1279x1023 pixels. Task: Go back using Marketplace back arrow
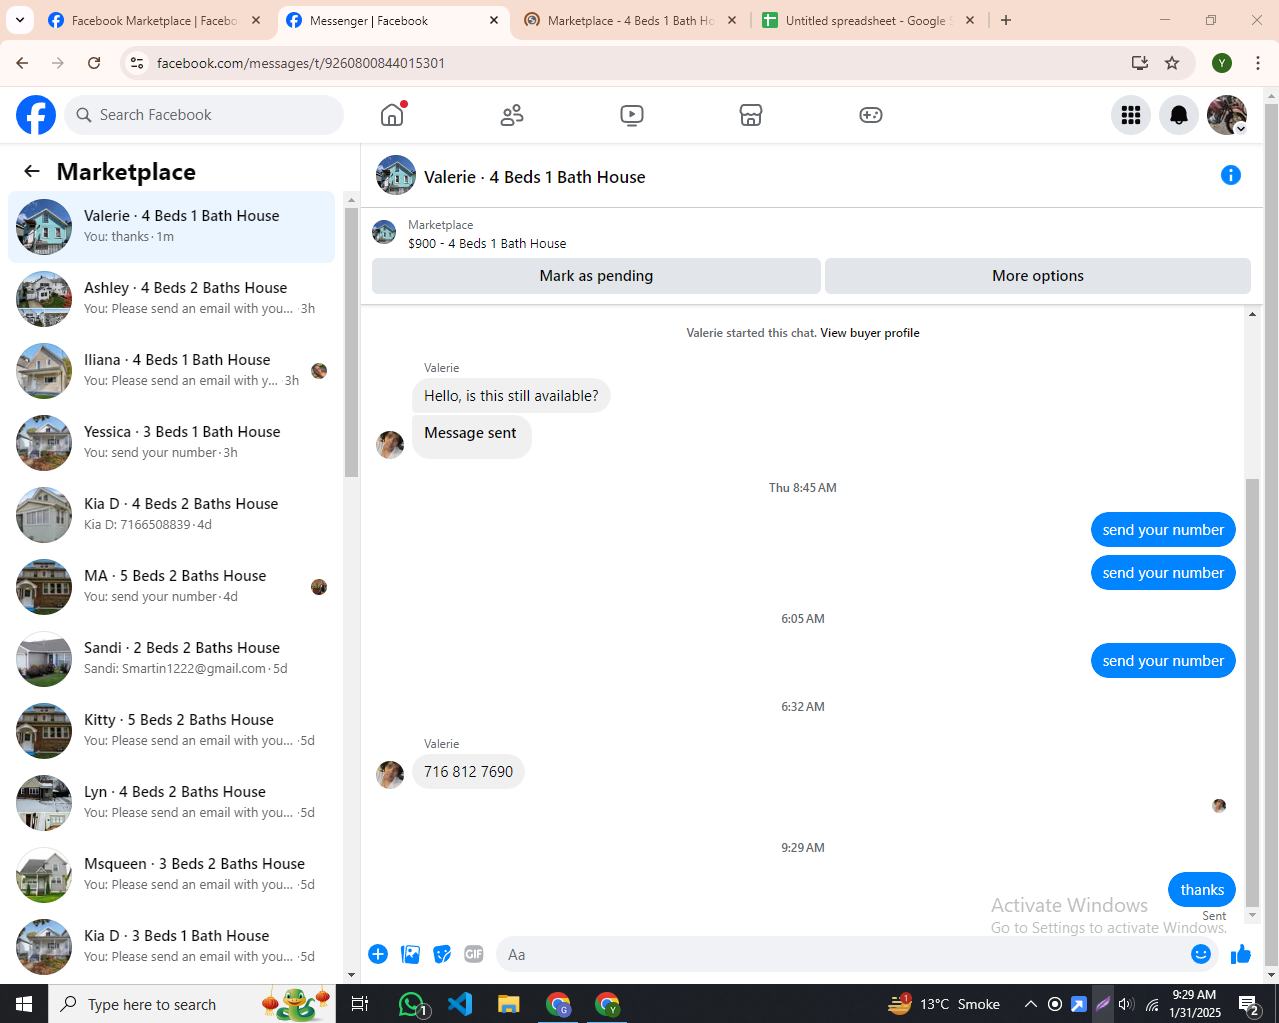point(32,171)
